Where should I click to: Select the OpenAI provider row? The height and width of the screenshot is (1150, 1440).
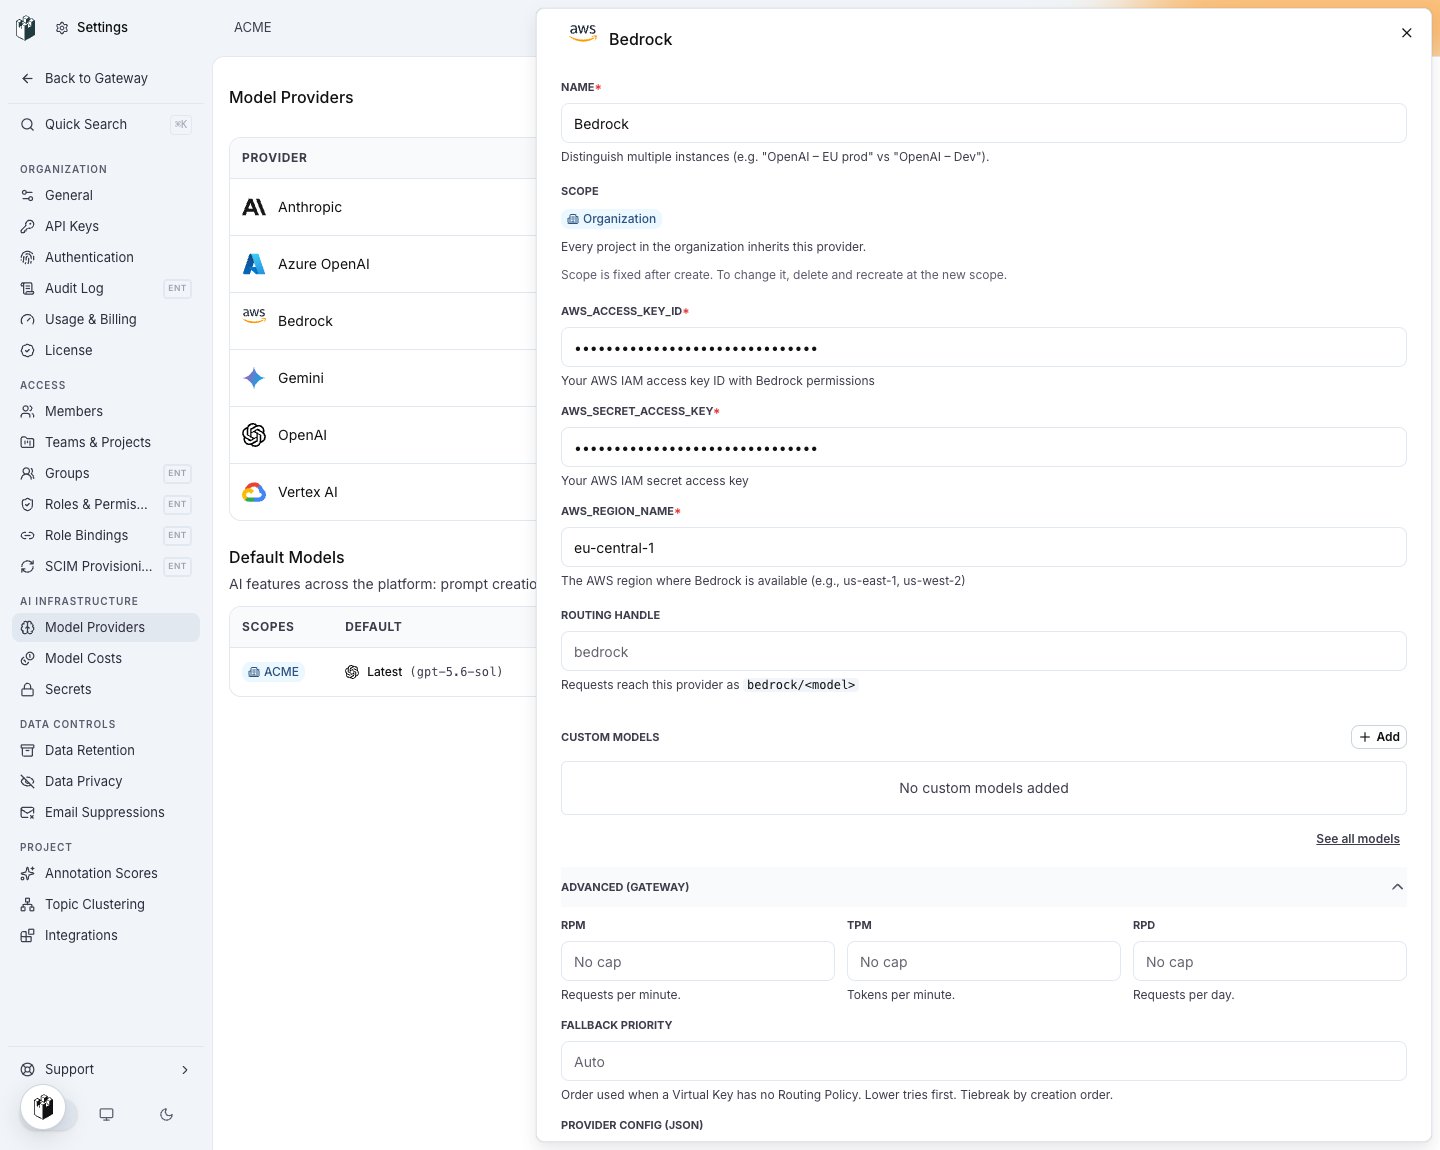click(x=383, y=435)
